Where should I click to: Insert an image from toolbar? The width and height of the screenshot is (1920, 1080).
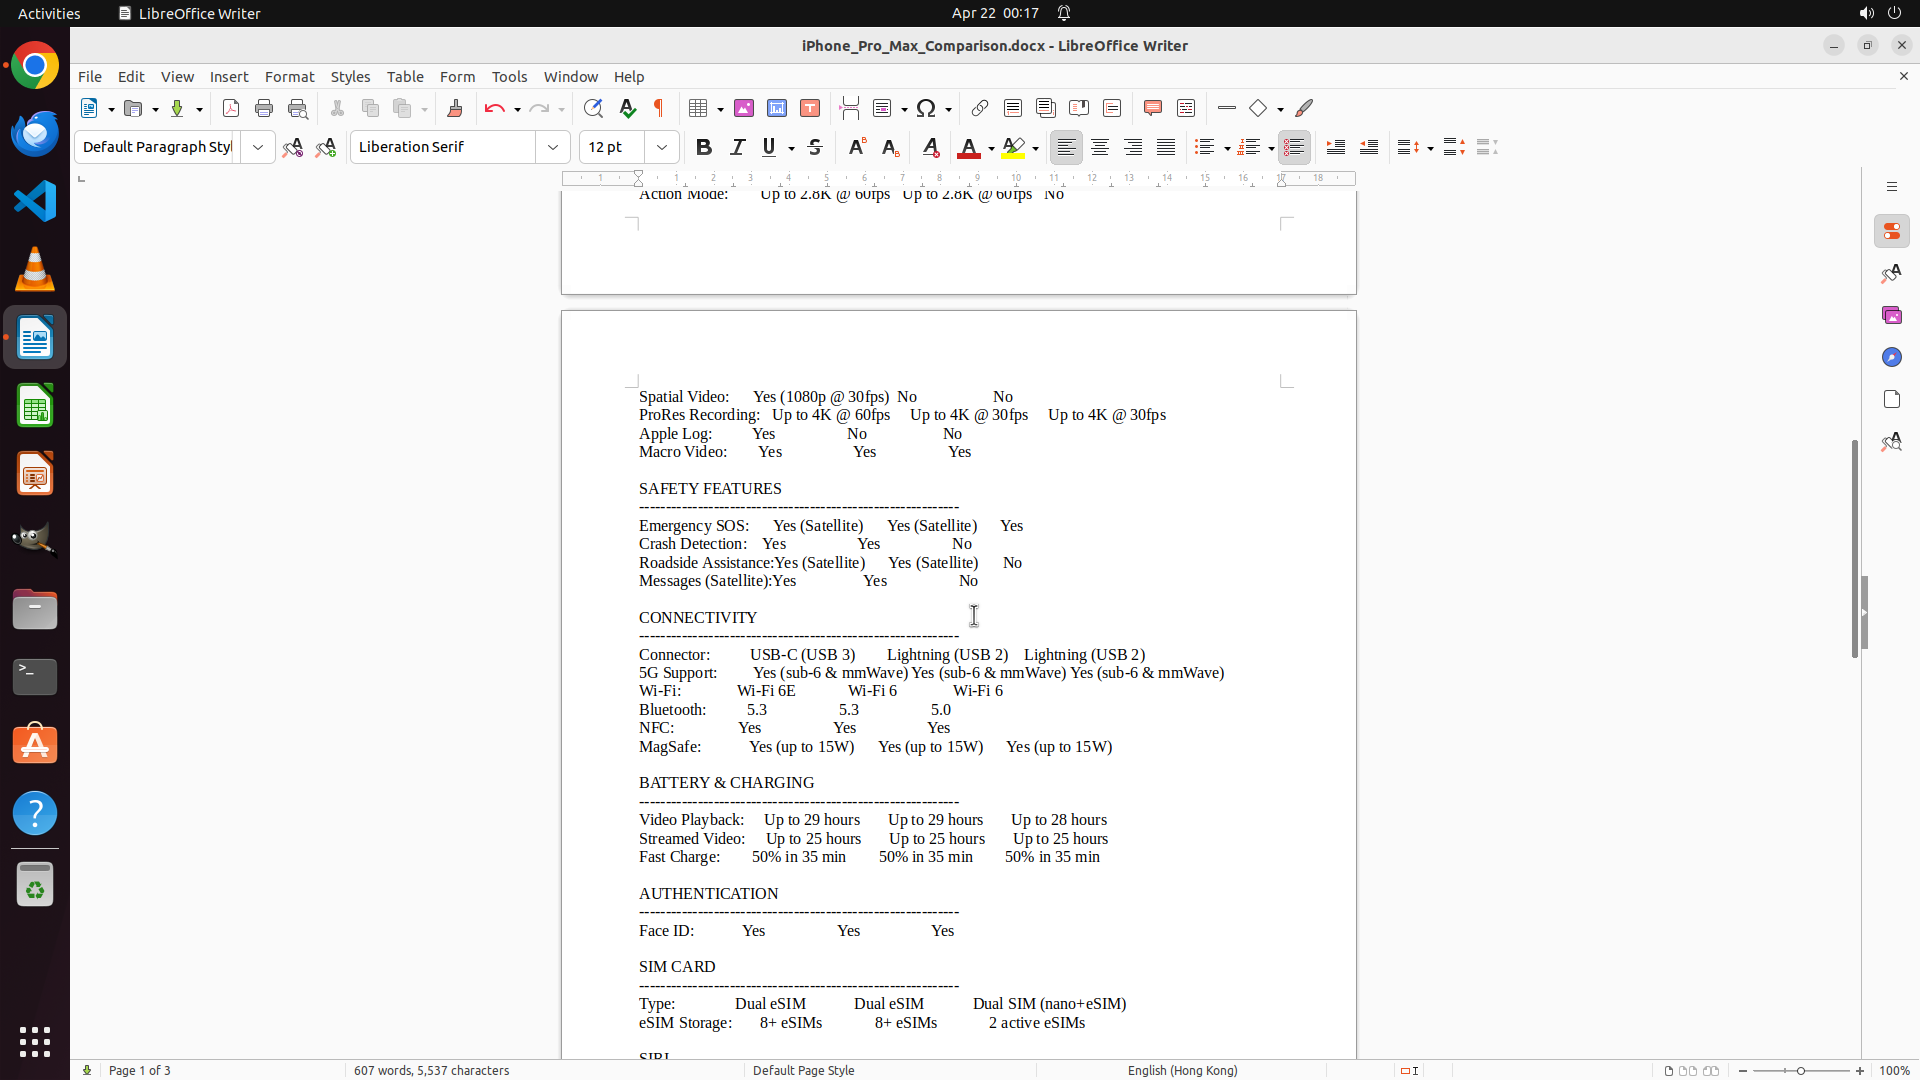744,108
